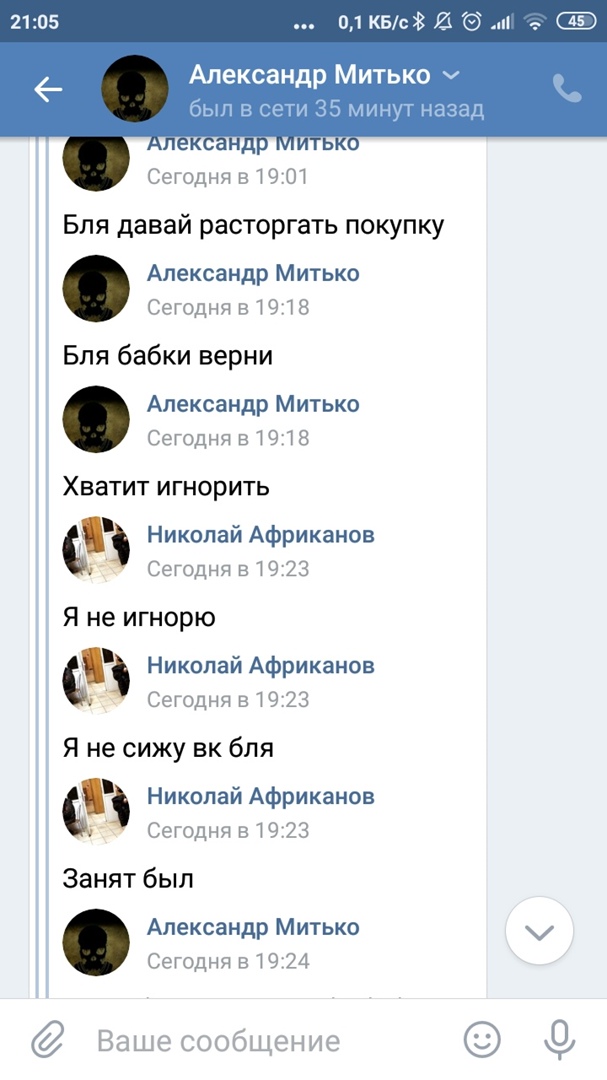The width and height of the screenshot is (607, 1080).
Task: Attach a file with paperclip icon
Action: 47,1041
